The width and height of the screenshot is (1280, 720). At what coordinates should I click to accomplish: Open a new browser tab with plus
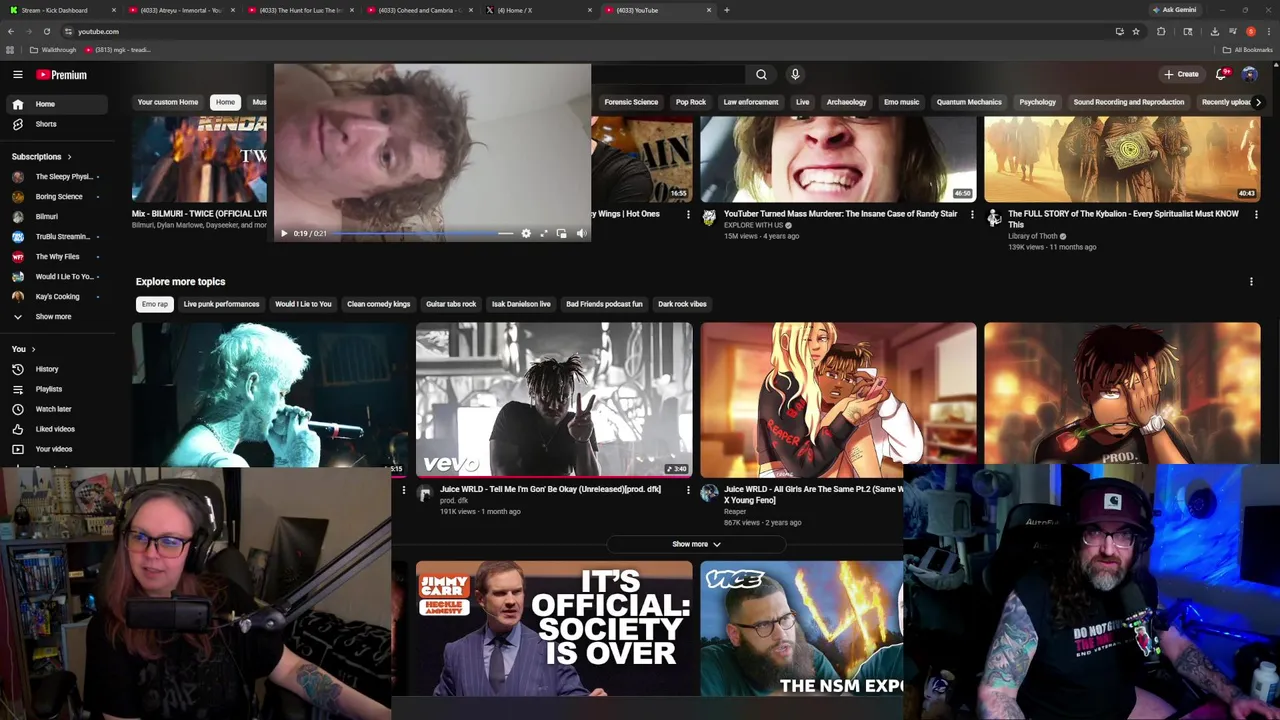[x=726, y=10]
